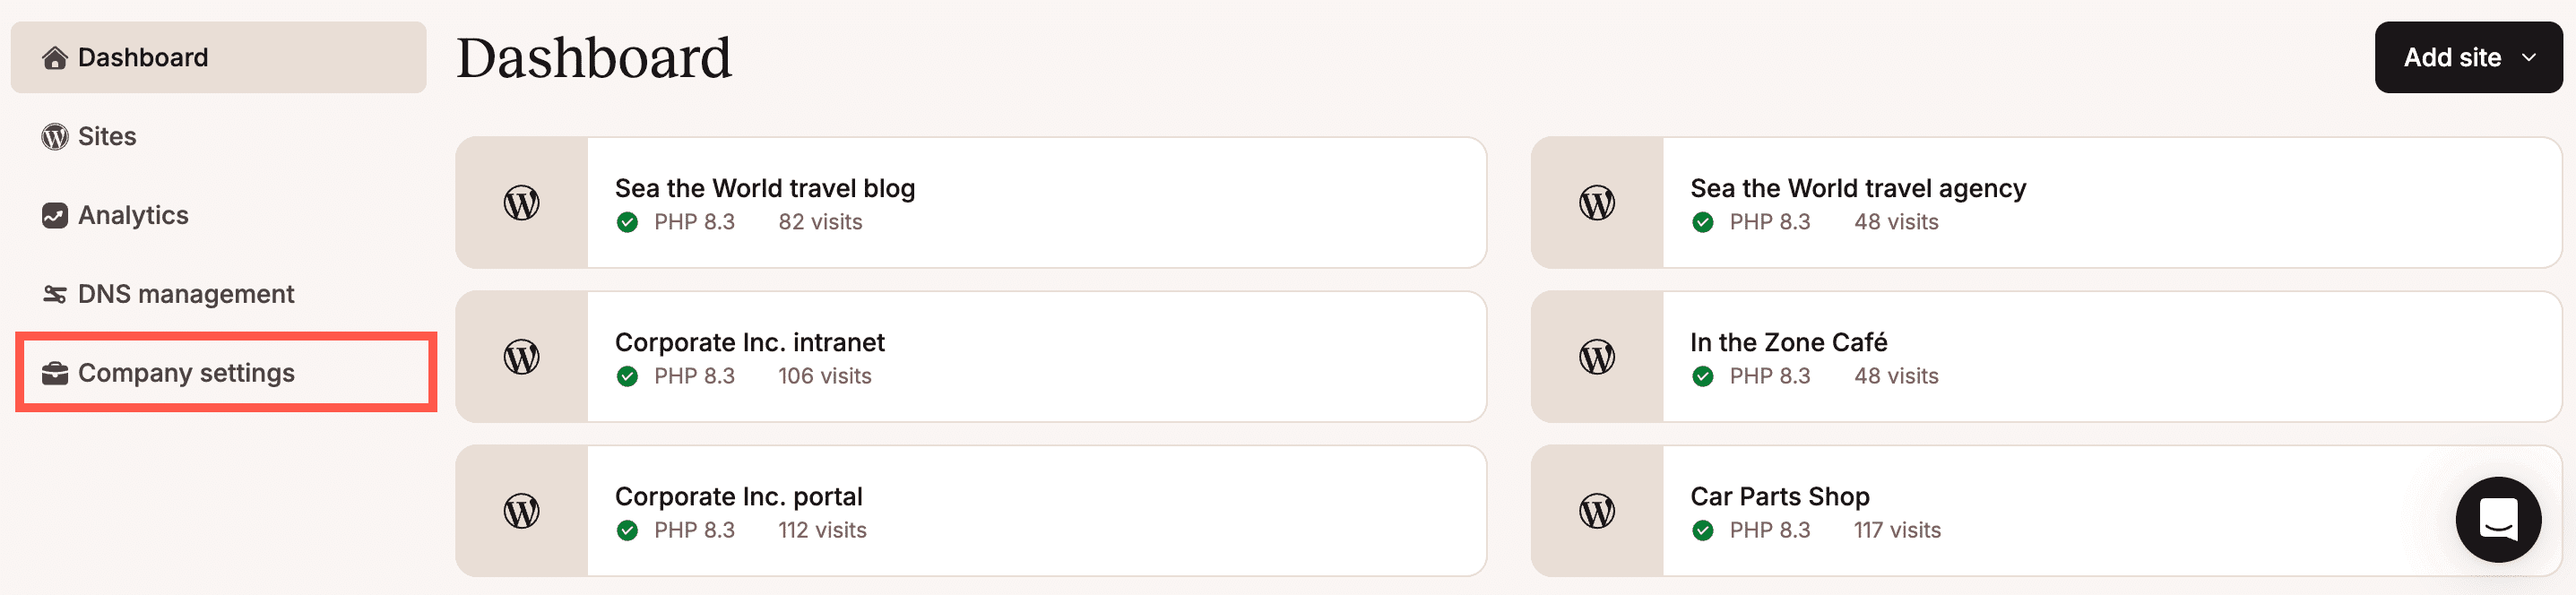This screenshot has width=2576, height=595.
Task: Click the green status check on In the Zone Café
Action: click(x=1703, y=376)
